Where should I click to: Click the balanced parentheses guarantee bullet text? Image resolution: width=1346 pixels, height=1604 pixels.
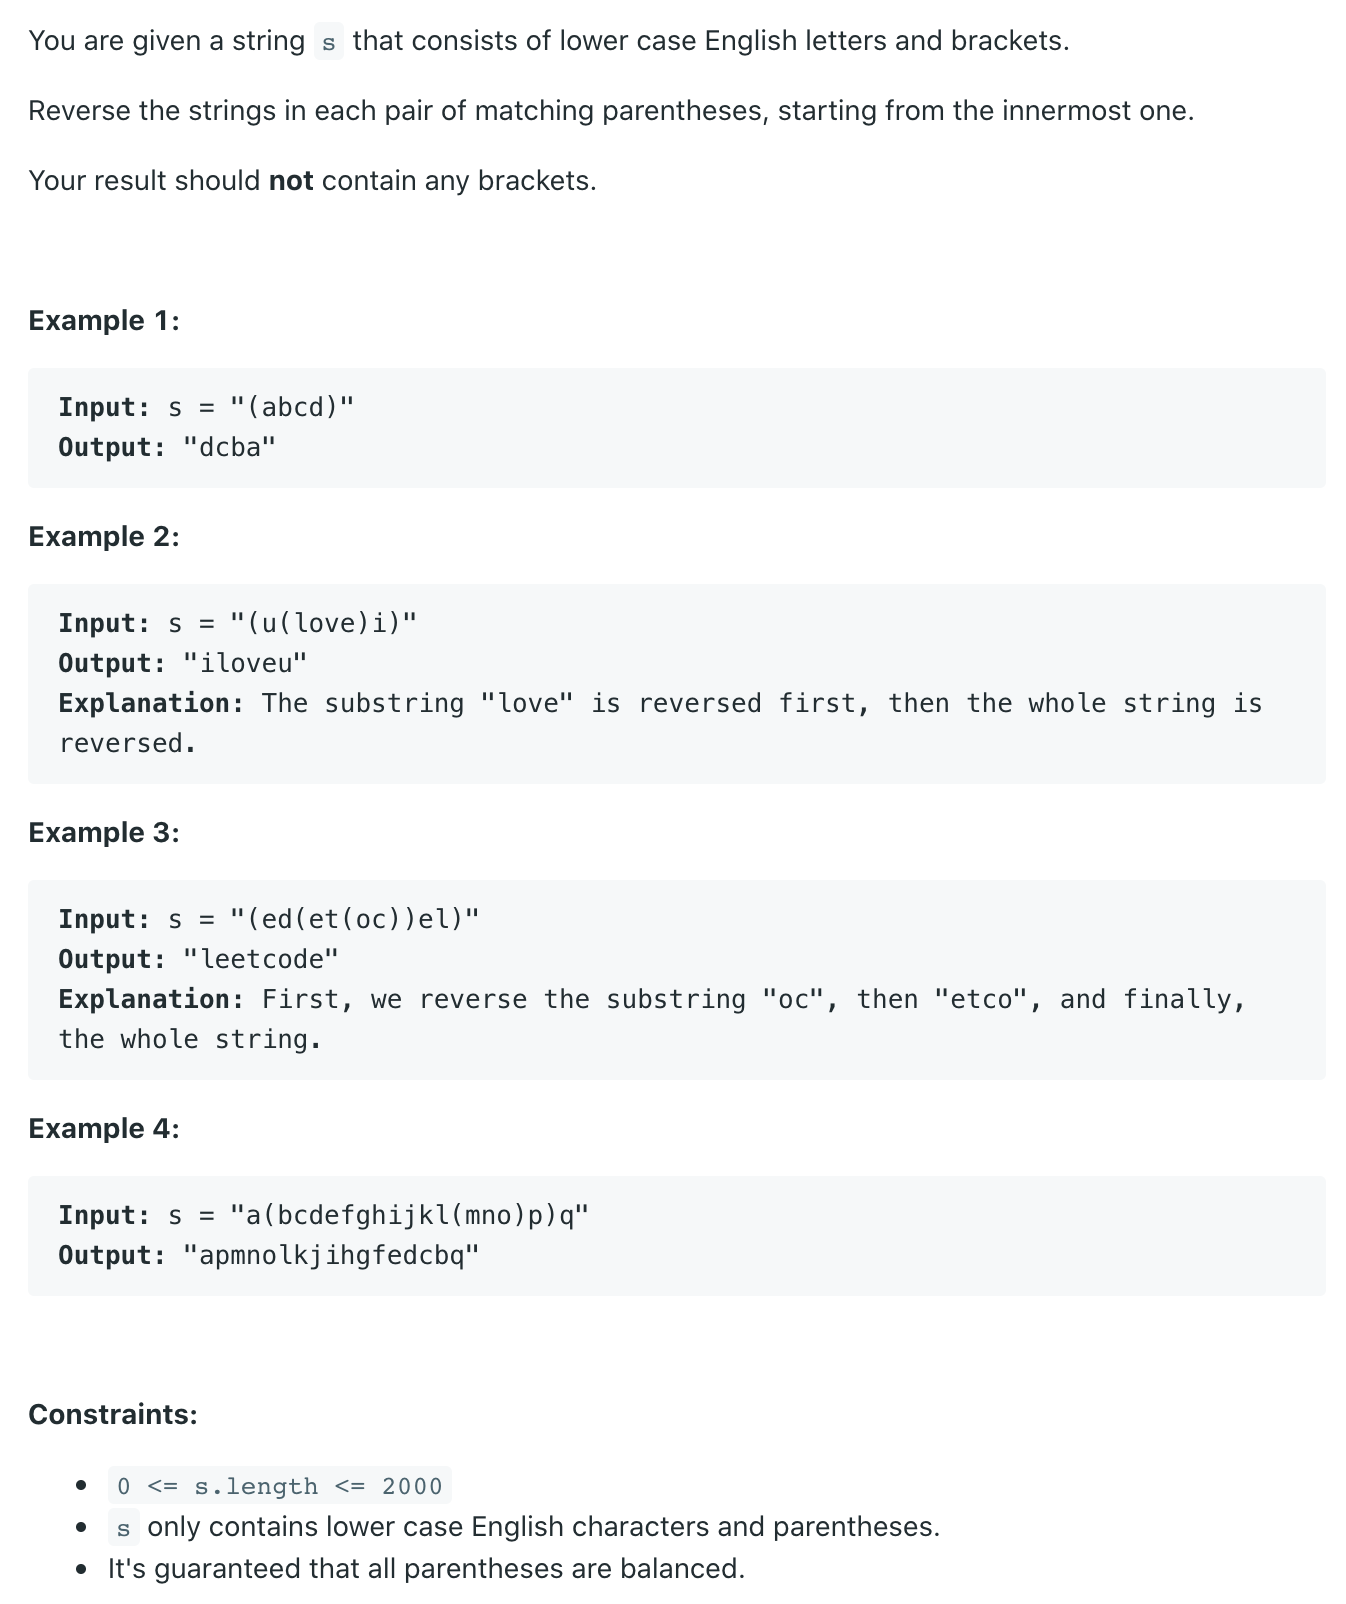tap(426, 1569)
